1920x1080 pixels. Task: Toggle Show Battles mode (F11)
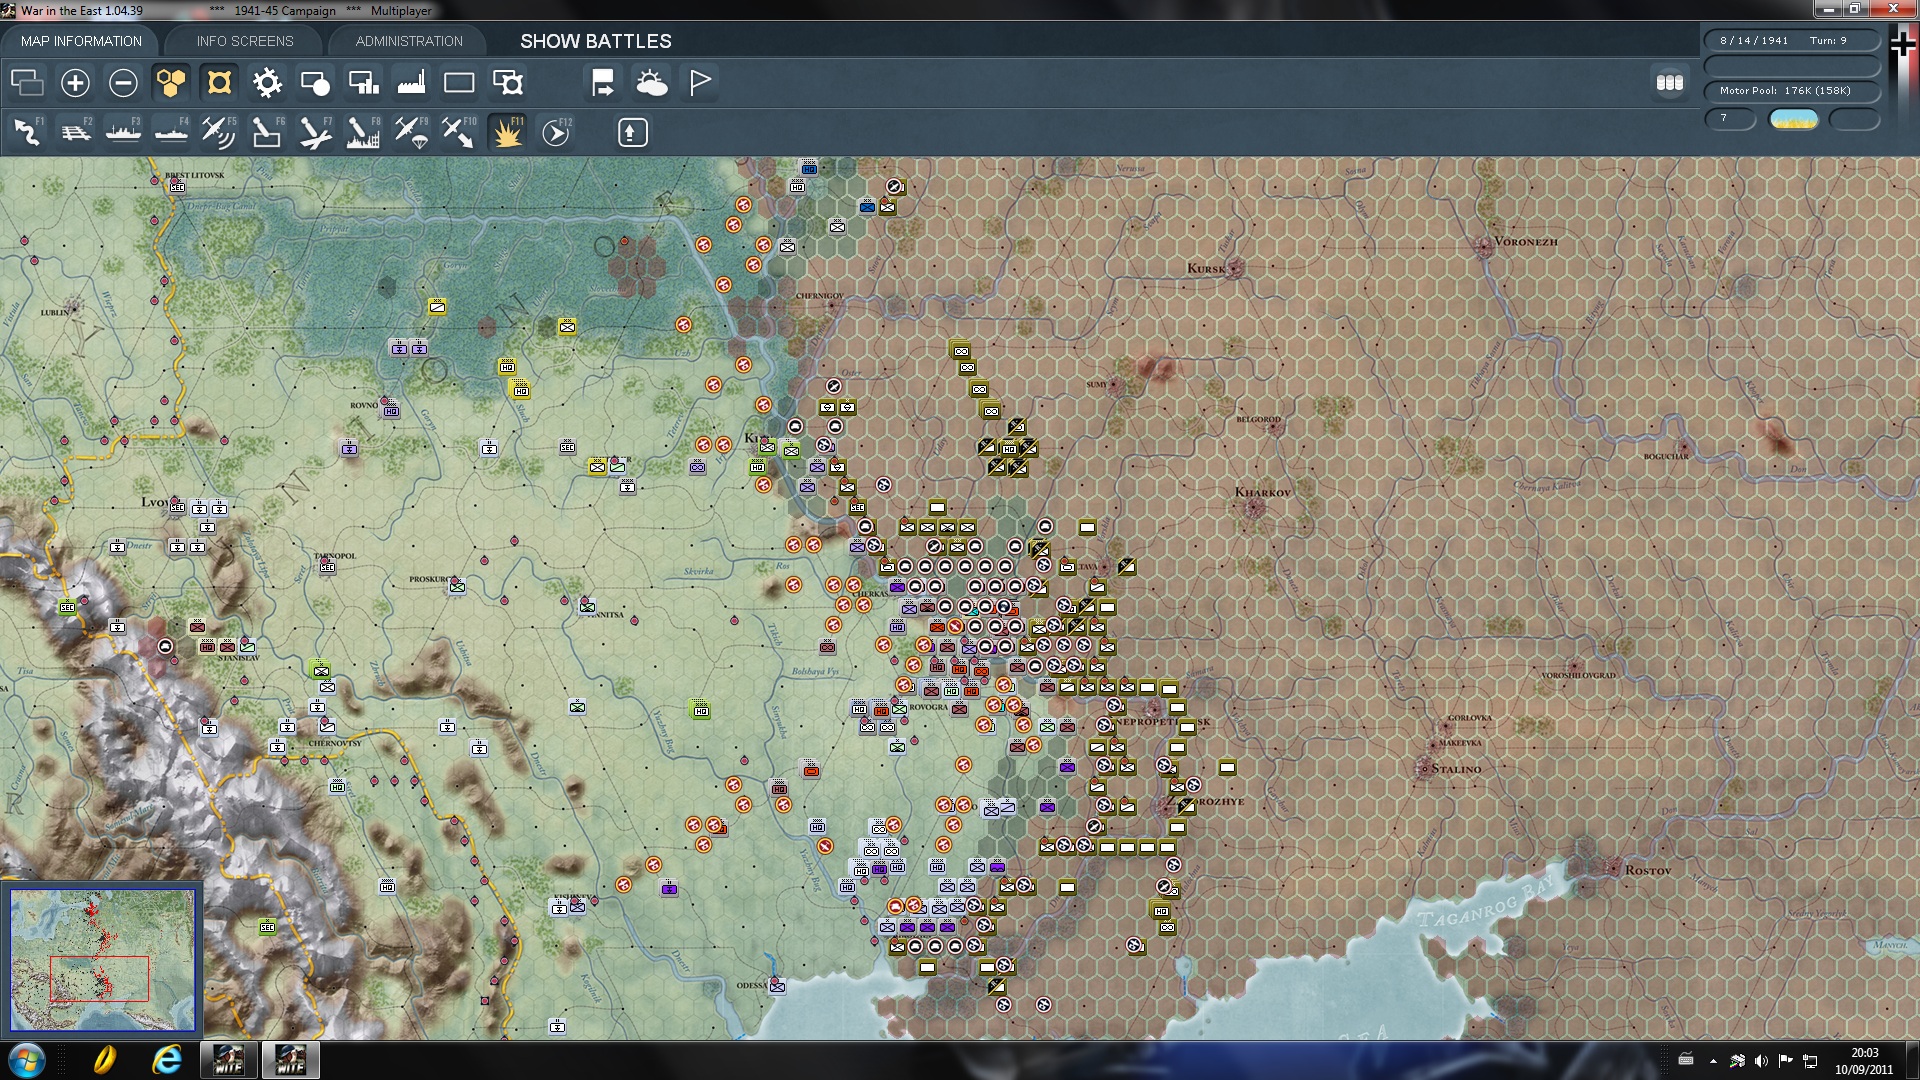point(507,132)
